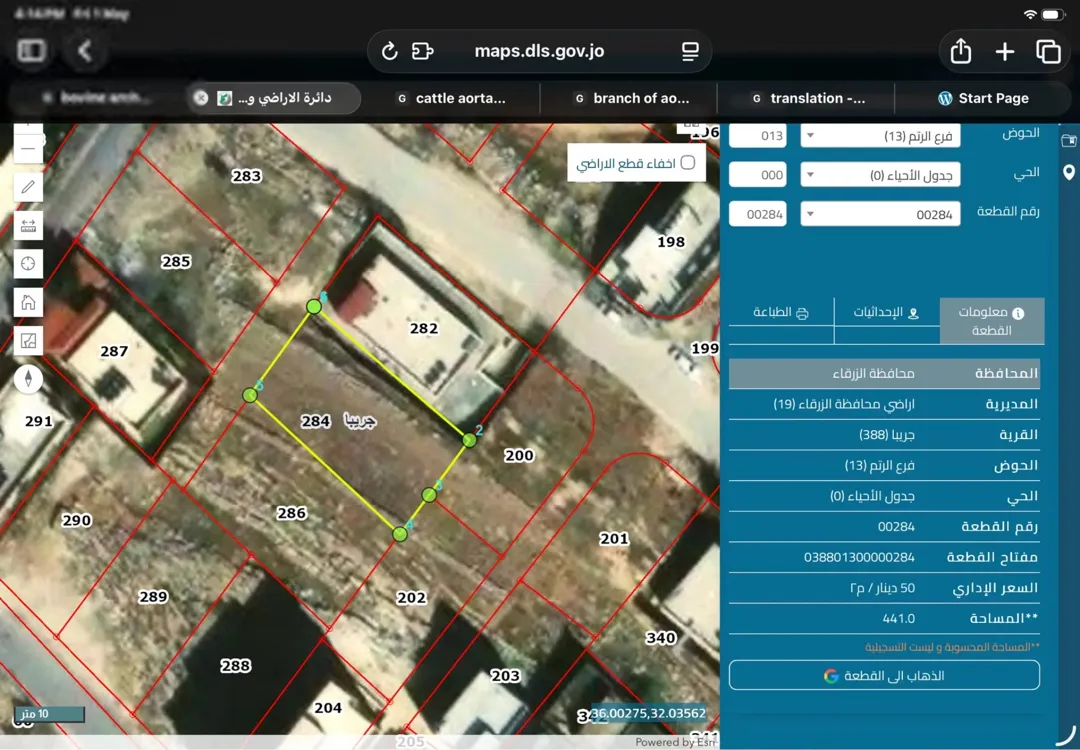
Task: Click الذهاب الى القطعة button
Action: pos(884,676)
